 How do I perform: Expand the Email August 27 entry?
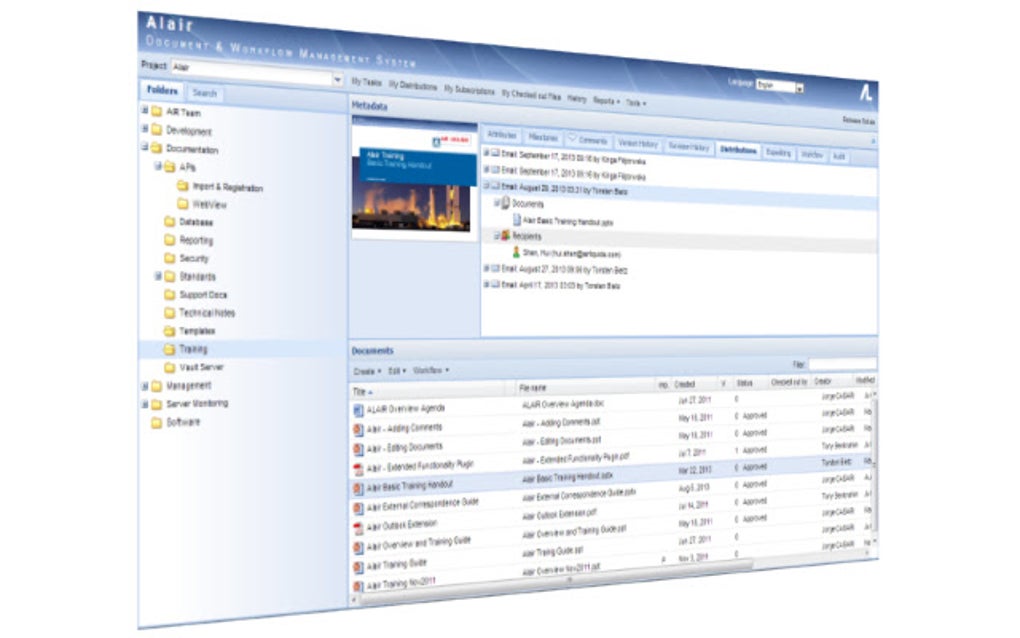point(486,270)
